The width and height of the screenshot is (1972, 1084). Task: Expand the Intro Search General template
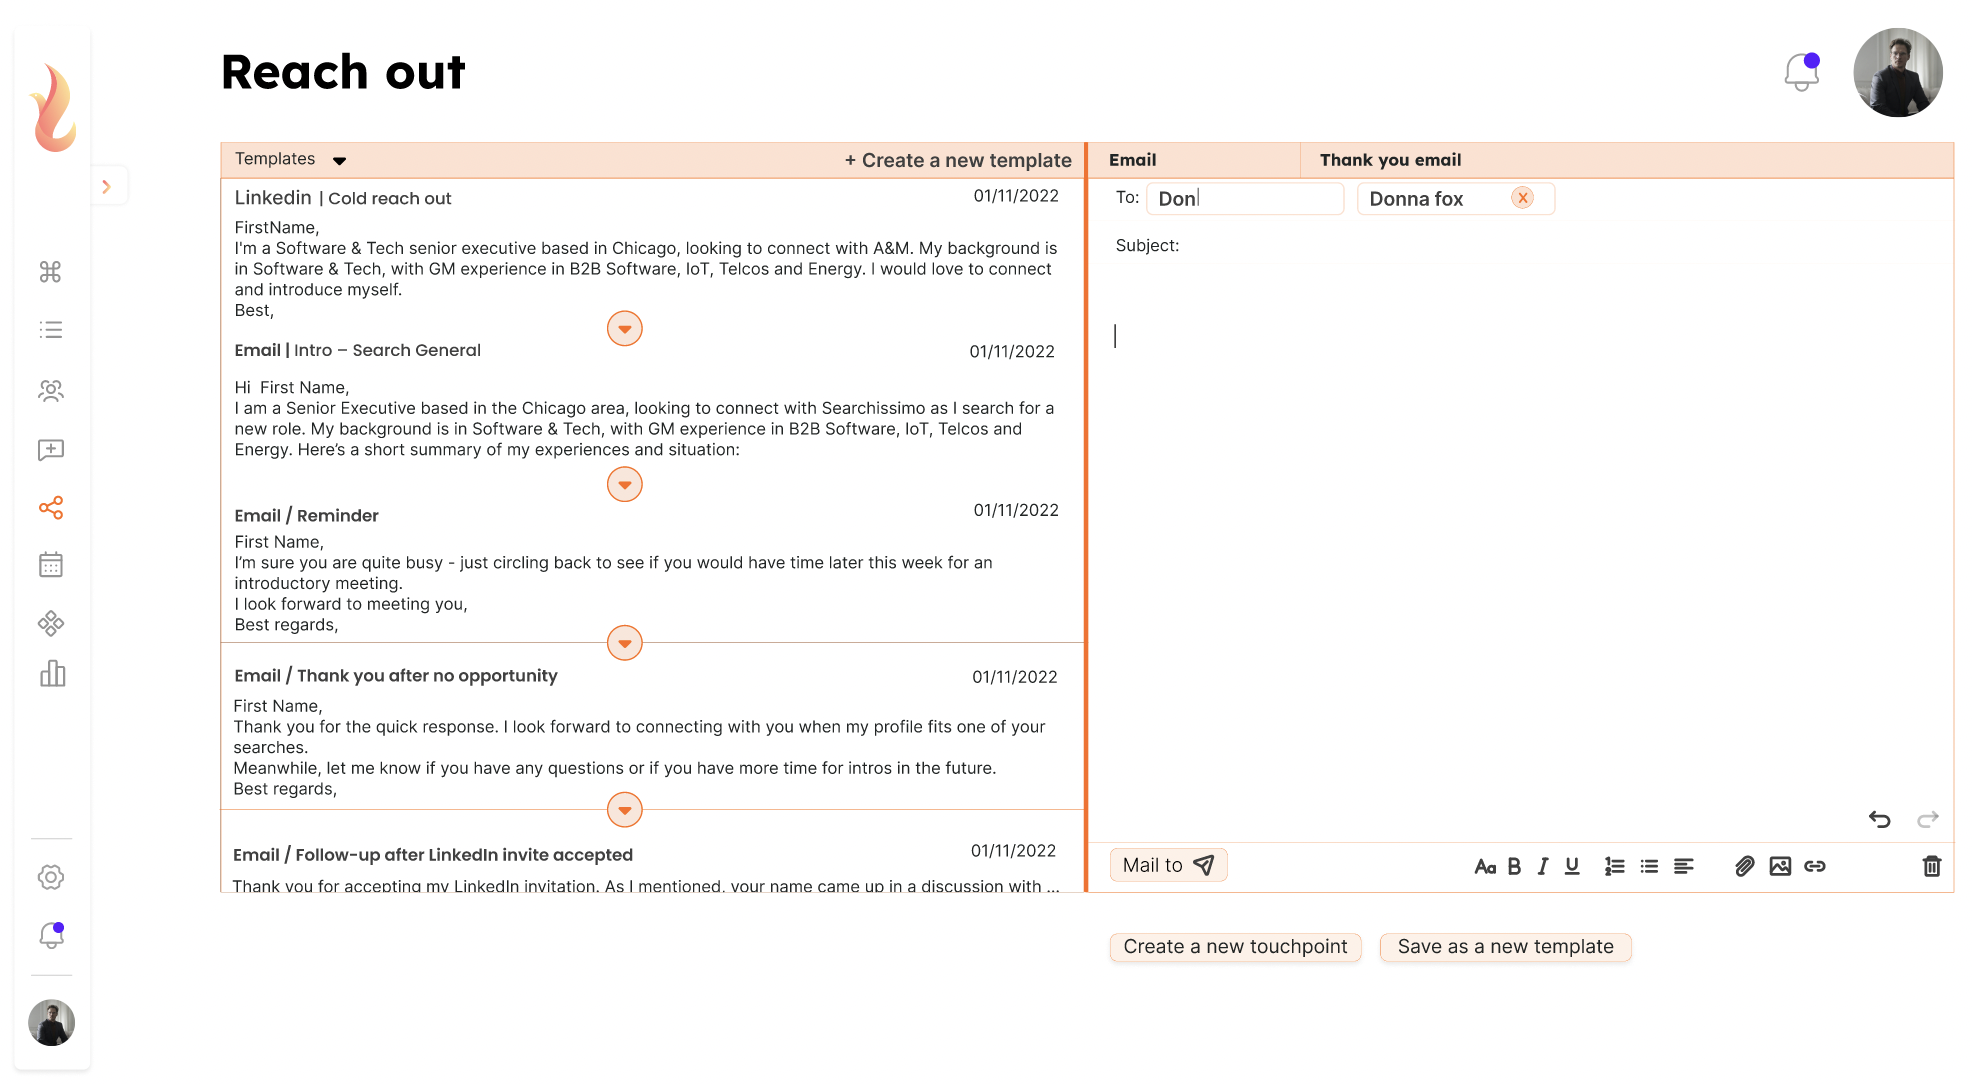coord(624,484)
